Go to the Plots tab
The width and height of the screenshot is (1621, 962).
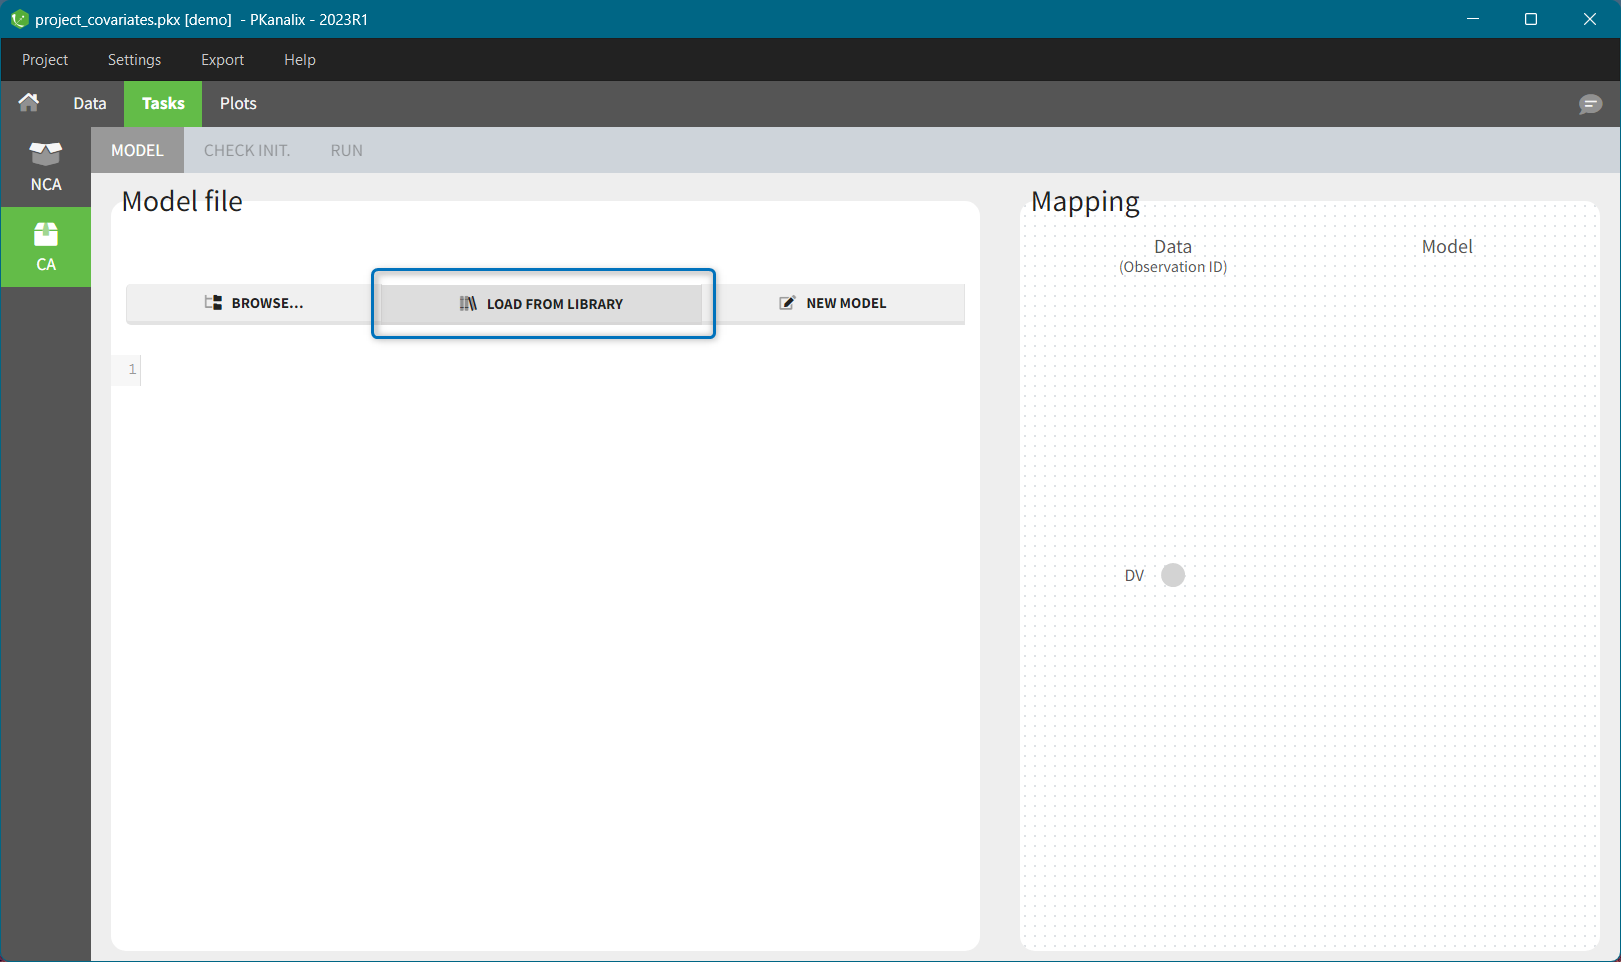coord(238,104)
